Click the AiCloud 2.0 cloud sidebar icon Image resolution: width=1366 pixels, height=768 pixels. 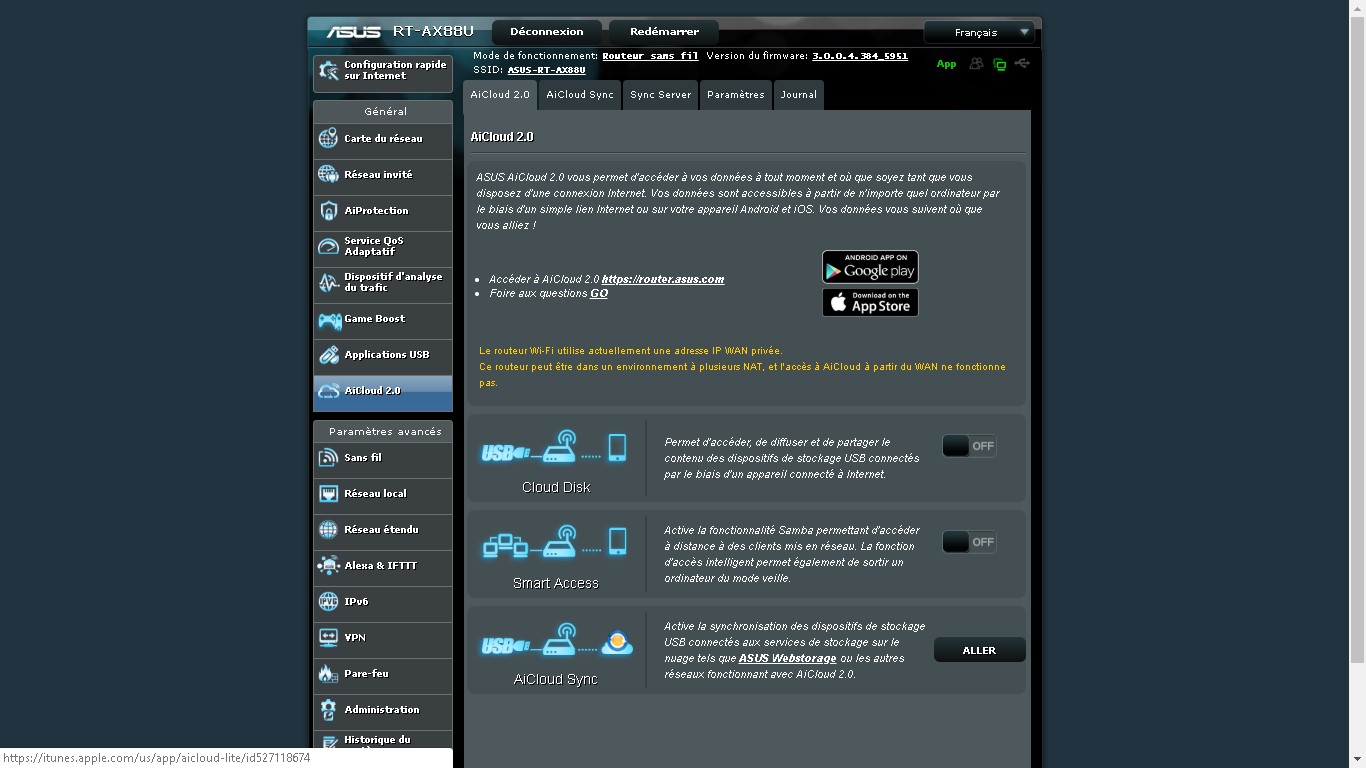point(329,391)
